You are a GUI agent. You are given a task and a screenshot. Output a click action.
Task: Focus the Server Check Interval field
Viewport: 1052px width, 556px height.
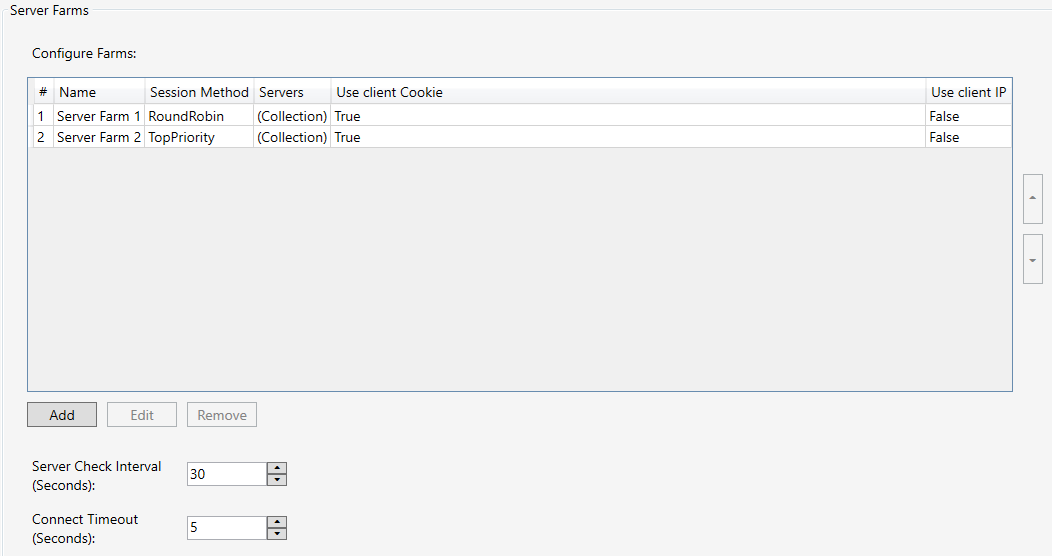pyautogui.click(x=227, y=474)
